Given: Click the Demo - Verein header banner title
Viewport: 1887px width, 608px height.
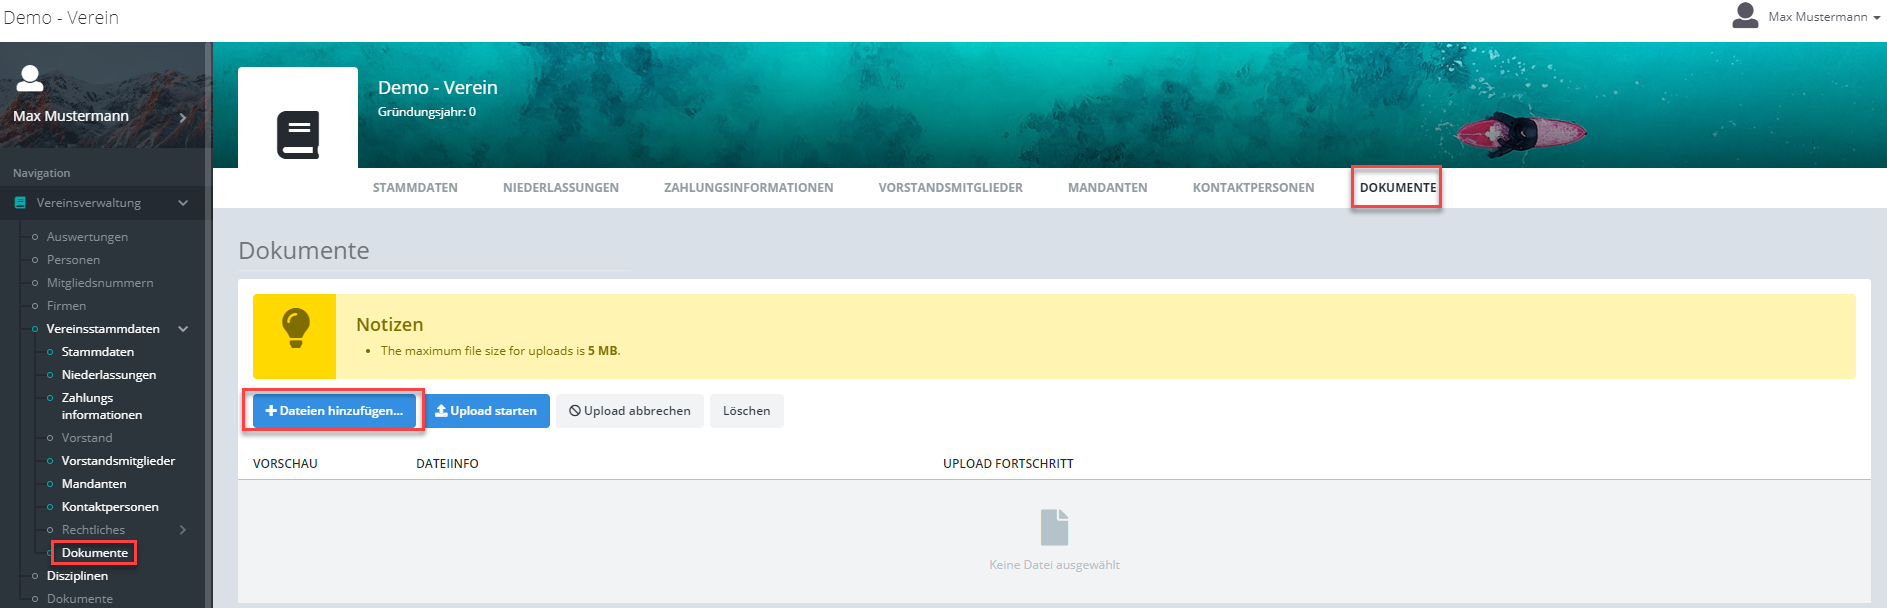Looking at the screenshot, I should (438, 88).
